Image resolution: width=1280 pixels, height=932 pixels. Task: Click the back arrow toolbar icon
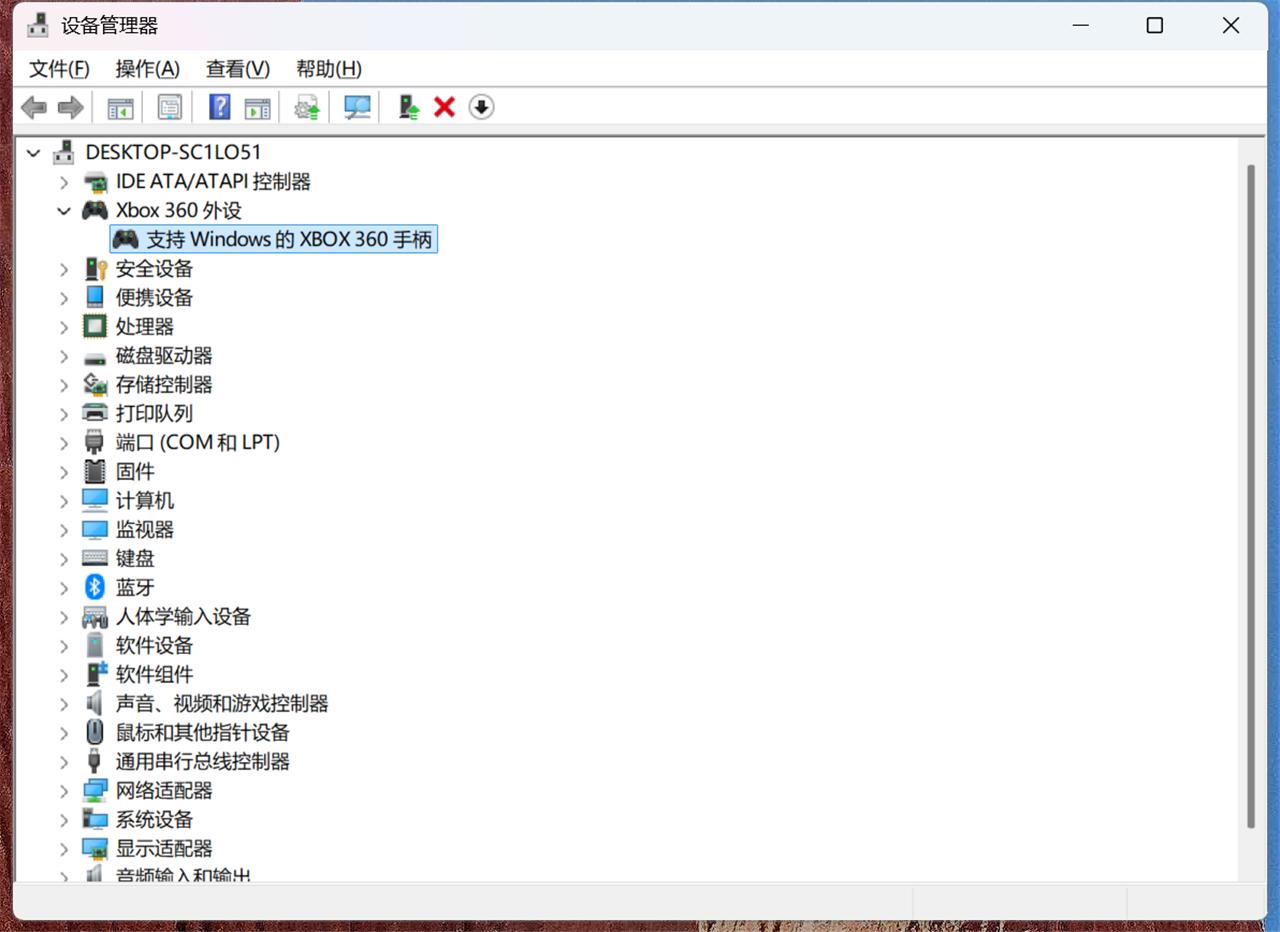(33, 107)
